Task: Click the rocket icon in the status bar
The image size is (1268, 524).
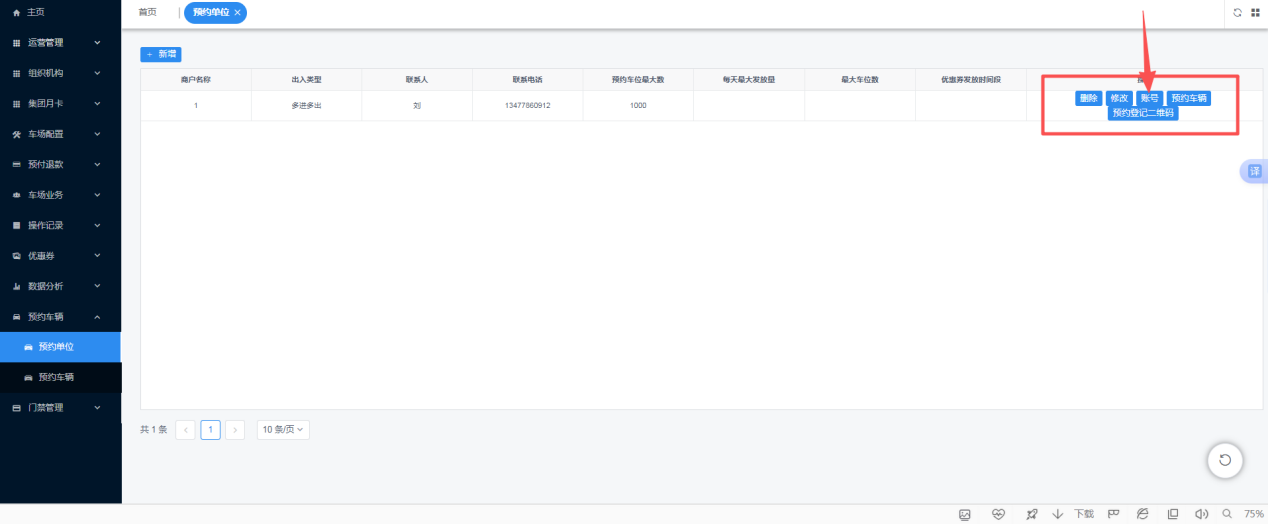Action: pos(1031,514)
